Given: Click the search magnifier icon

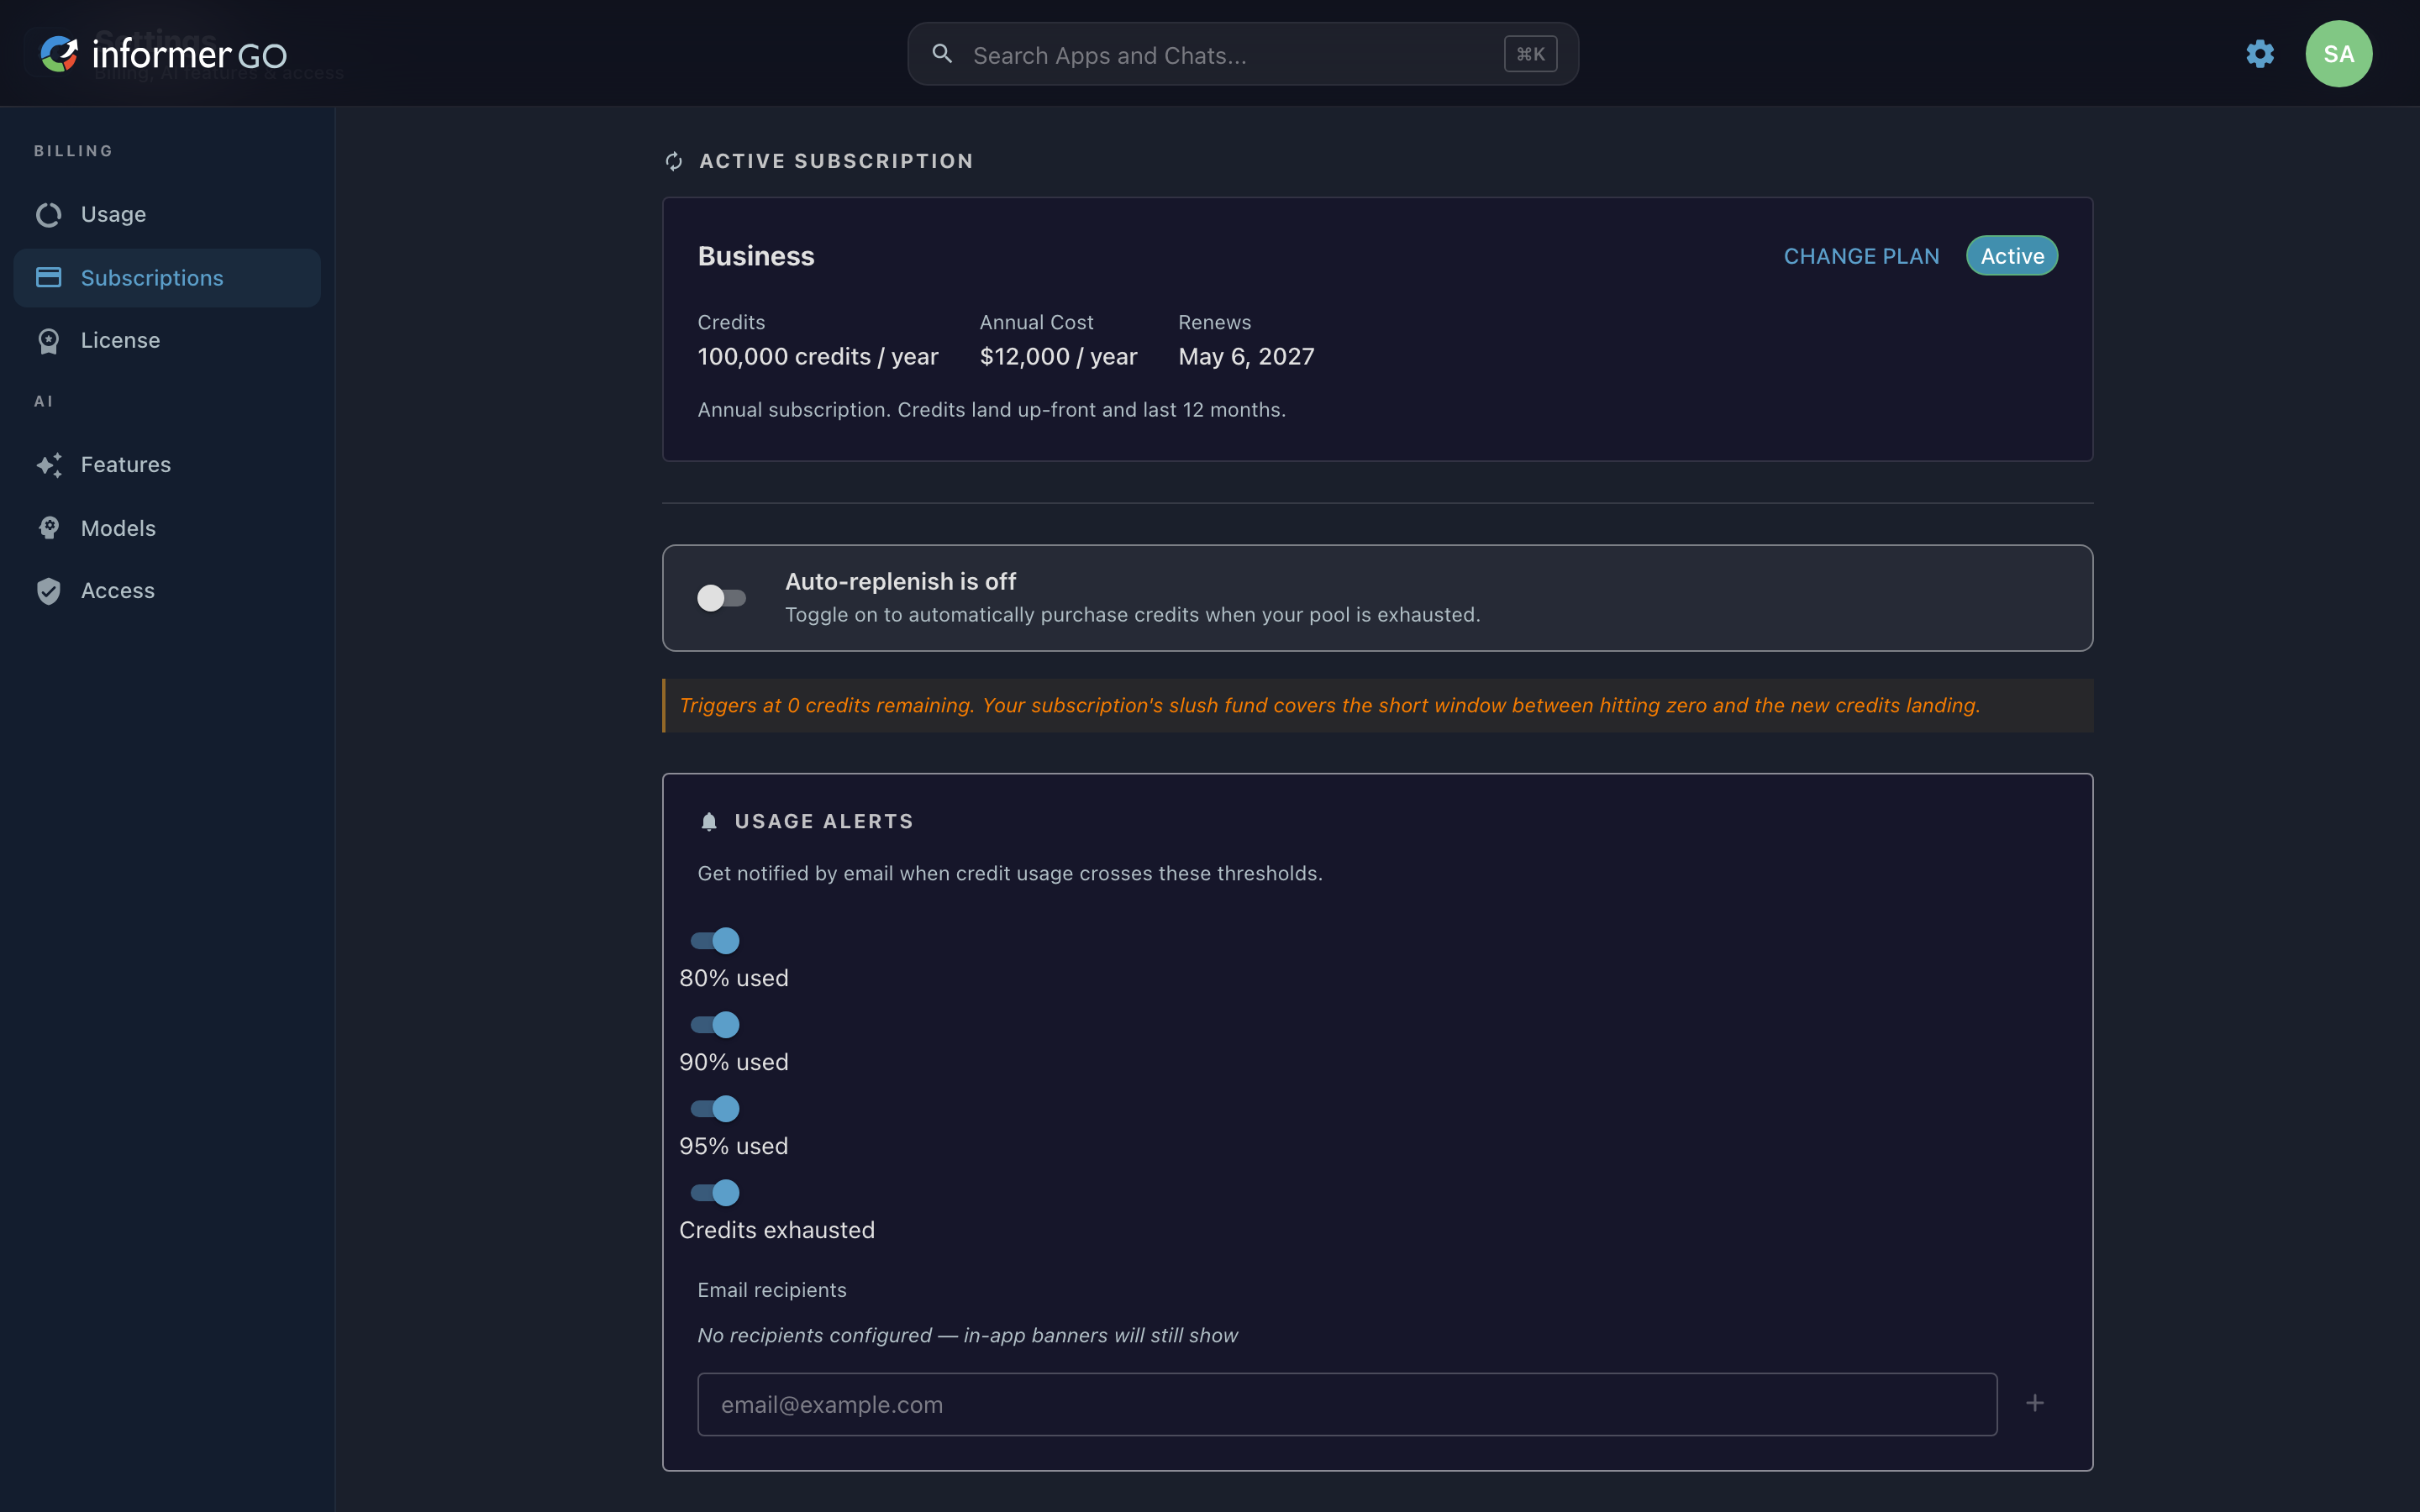Looking at the screenshot, I should point(942,54).
